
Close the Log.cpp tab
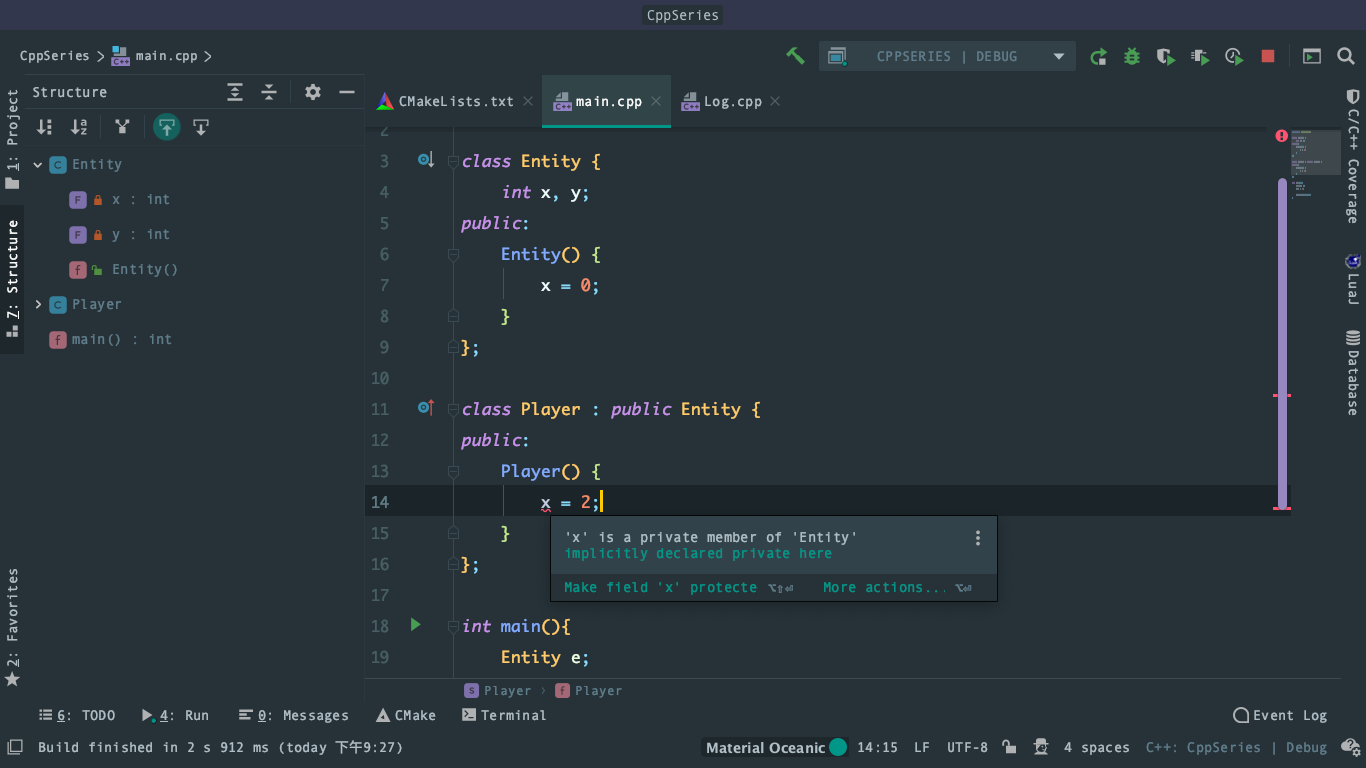(x=775, y=102)
